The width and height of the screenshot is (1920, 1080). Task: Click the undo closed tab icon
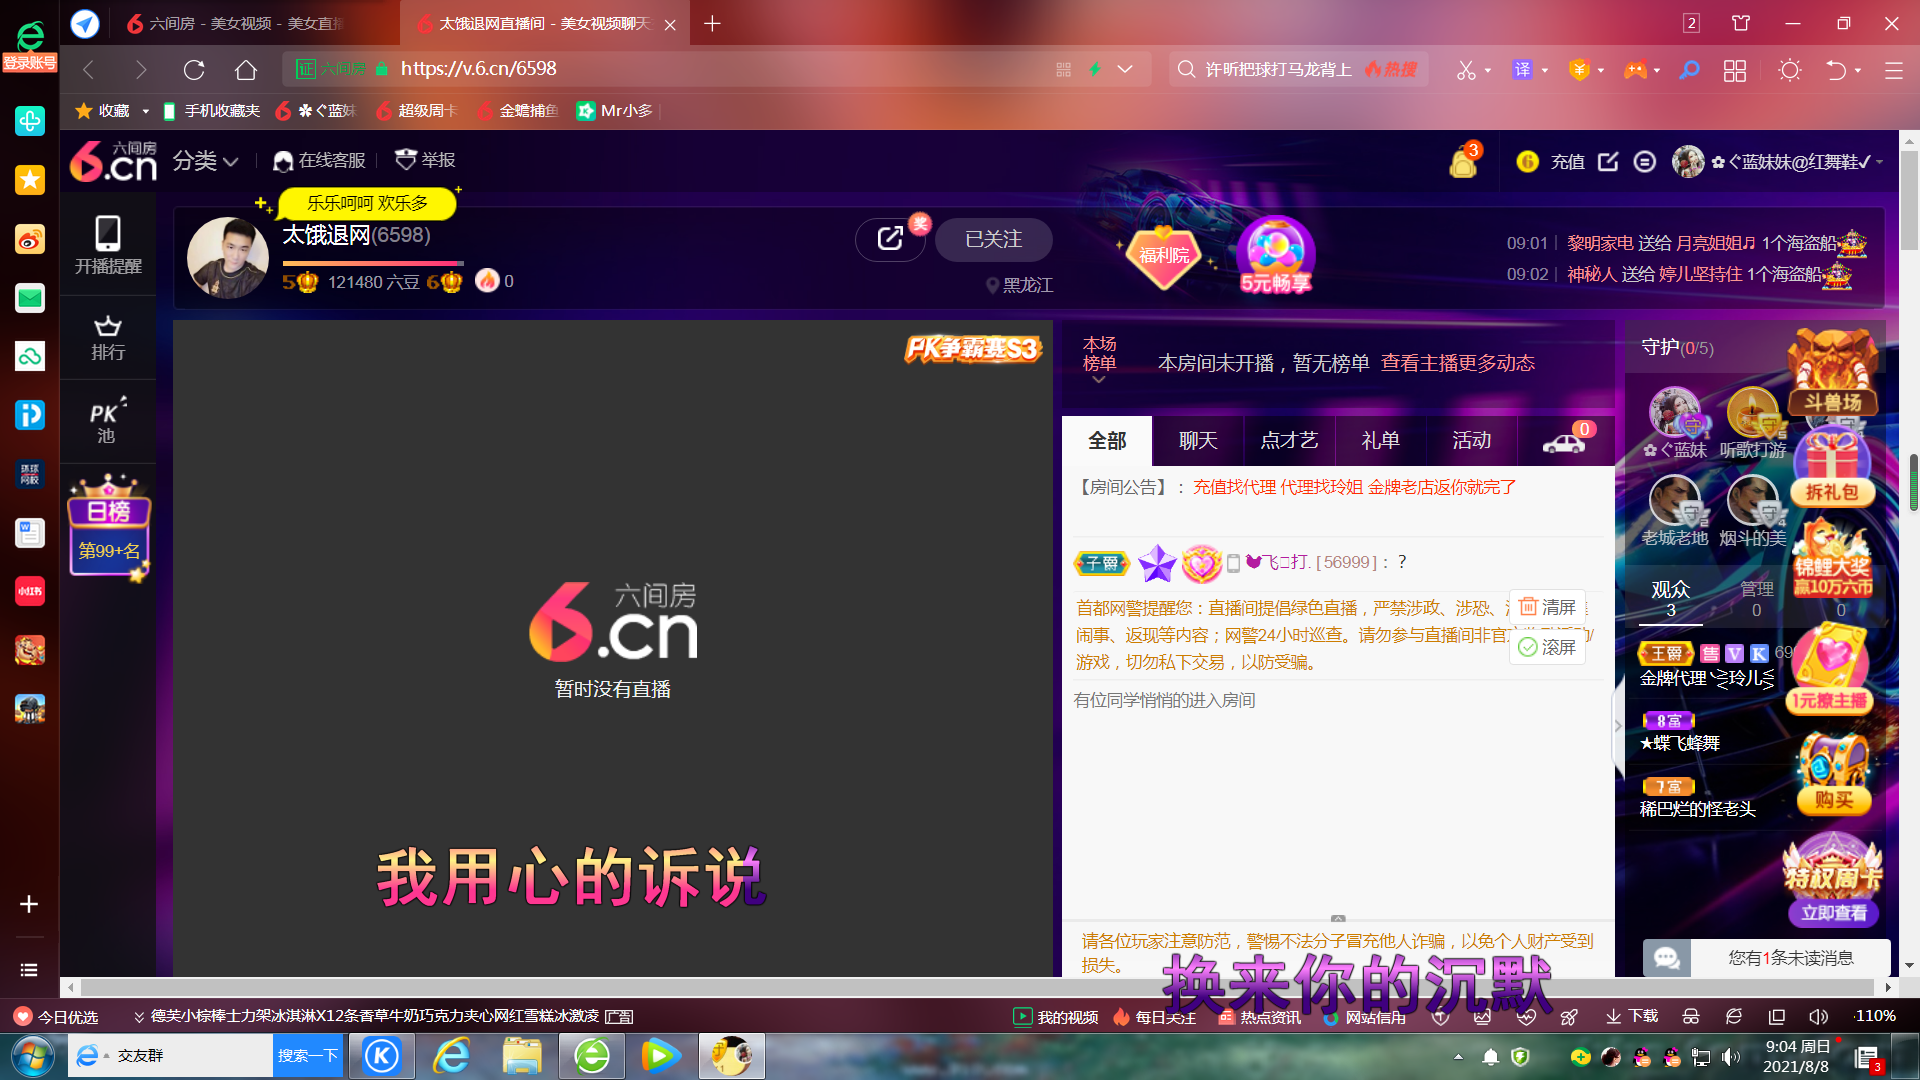[x=1836, y=70]
